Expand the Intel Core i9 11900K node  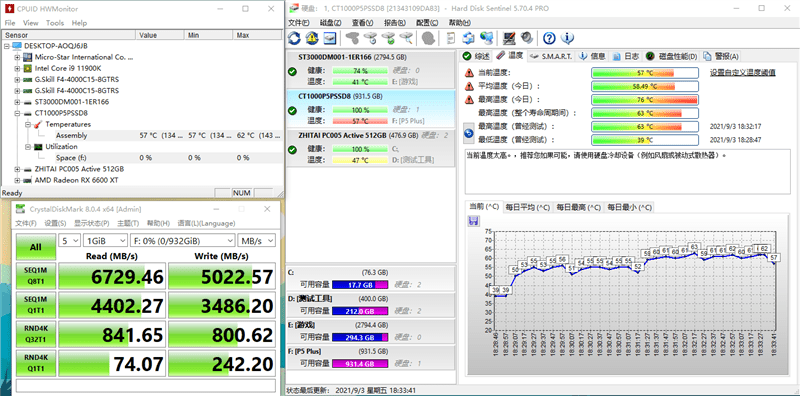pyautogui.click(x=17, y=68)
